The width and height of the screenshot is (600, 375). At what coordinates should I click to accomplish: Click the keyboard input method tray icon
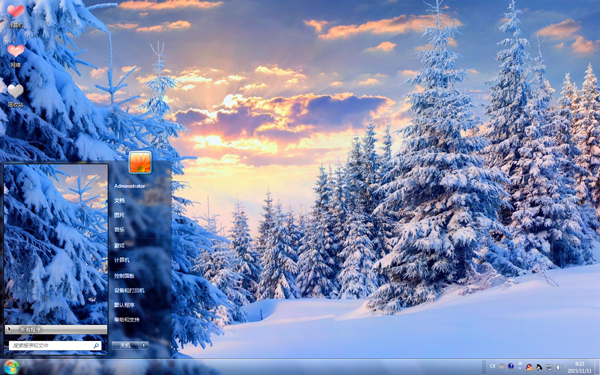click(502, 366)
